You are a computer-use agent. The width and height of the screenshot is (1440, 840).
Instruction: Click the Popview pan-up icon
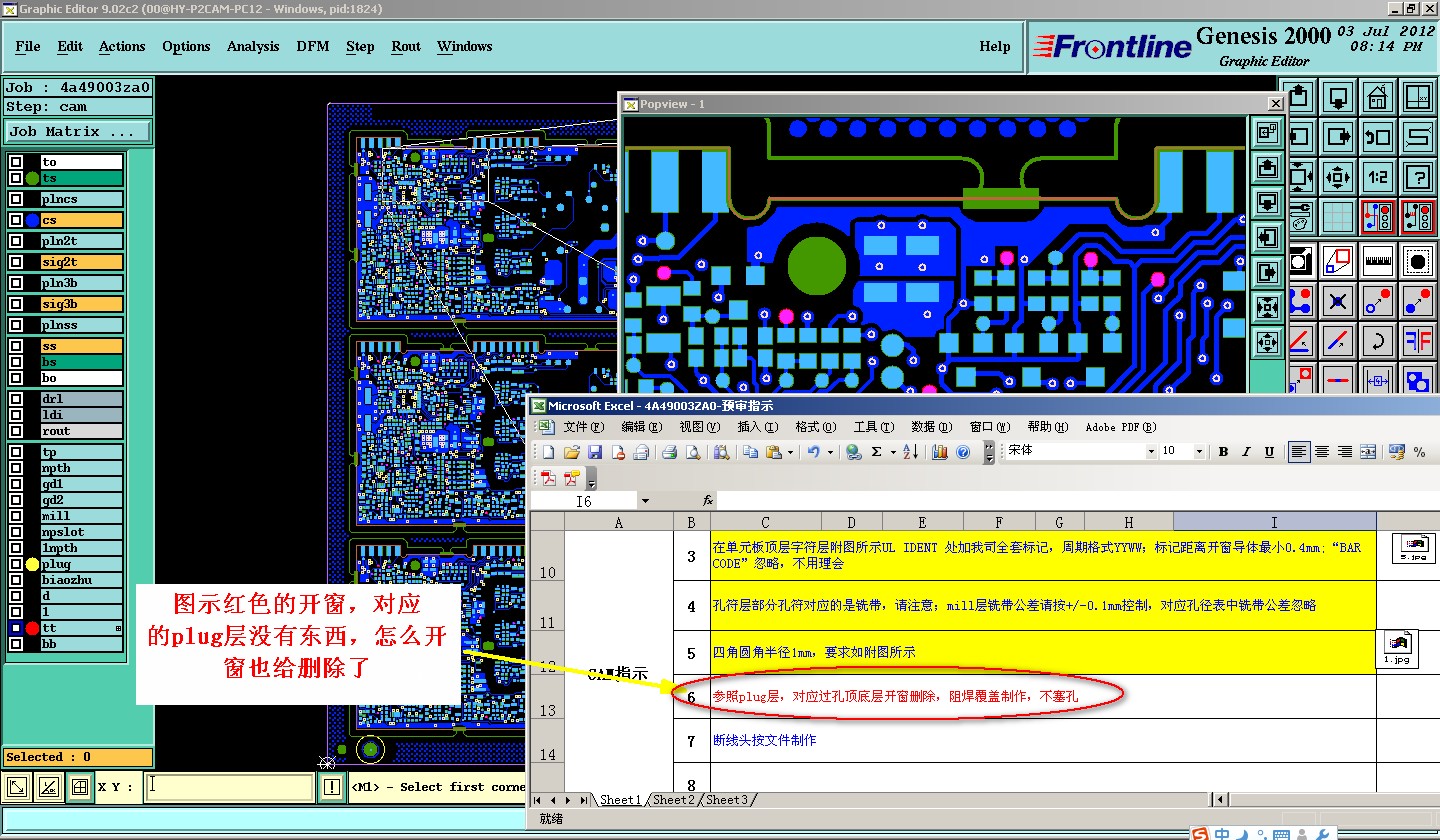tap(1267, 167)
